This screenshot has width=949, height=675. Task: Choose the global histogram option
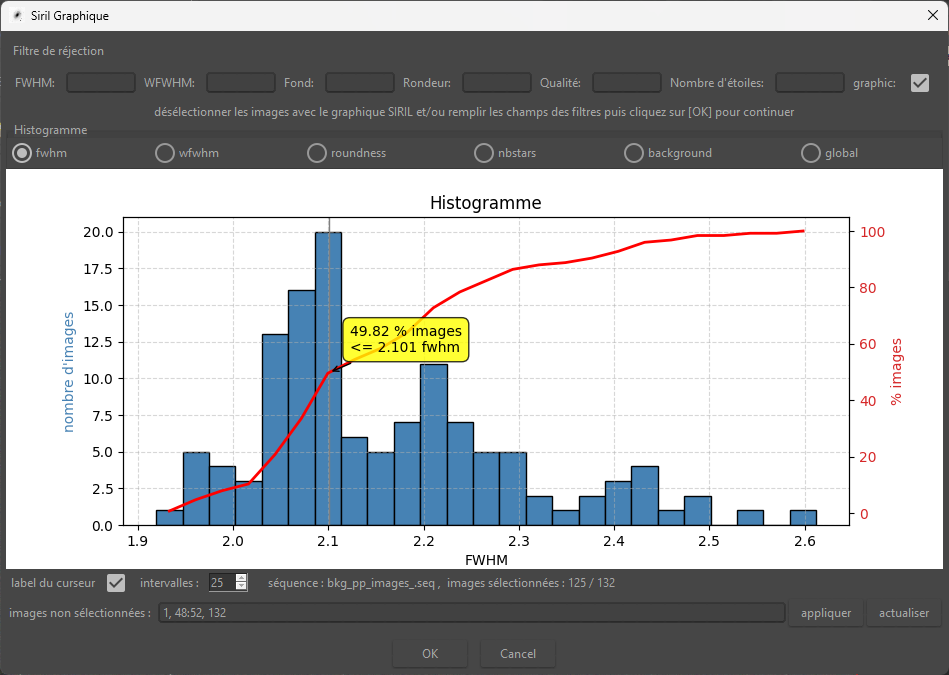point(810,153)
